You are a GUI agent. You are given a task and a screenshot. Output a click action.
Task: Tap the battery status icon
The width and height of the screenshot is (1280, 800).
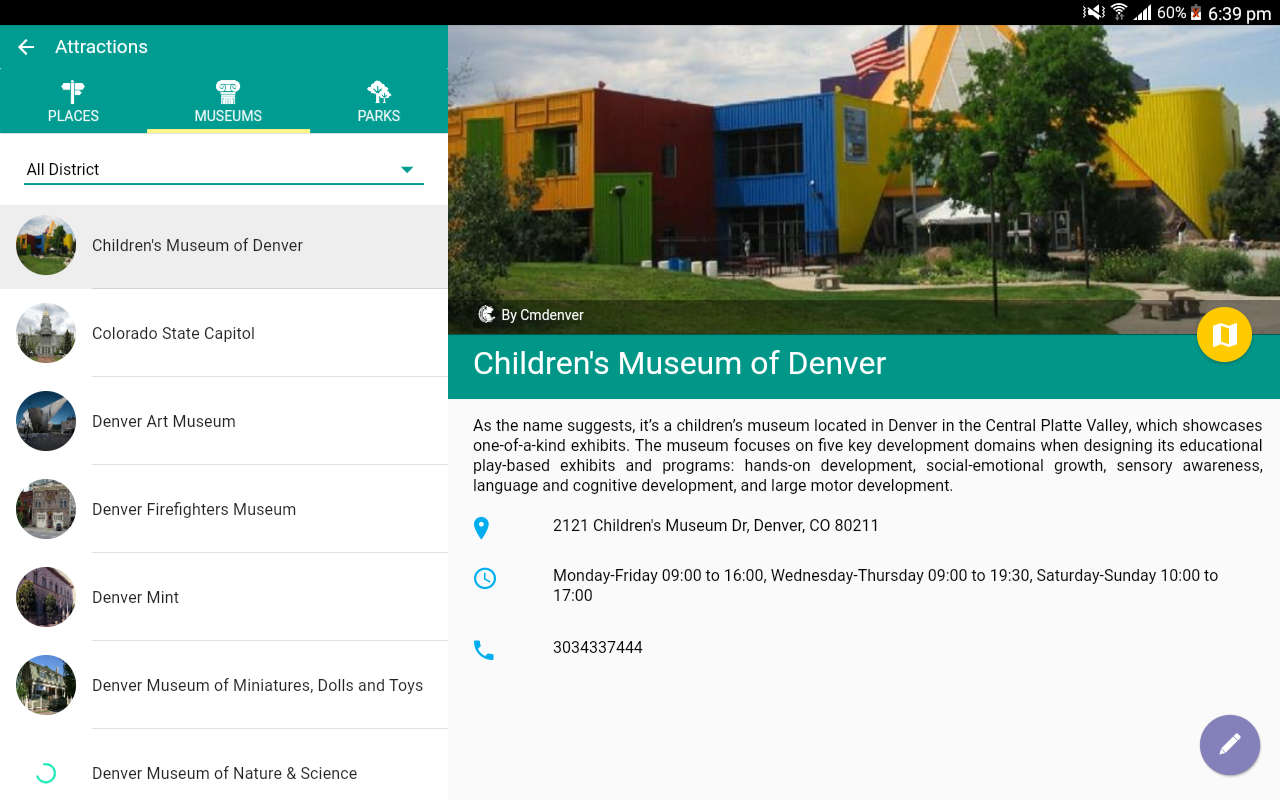[x=1196, y=13]
